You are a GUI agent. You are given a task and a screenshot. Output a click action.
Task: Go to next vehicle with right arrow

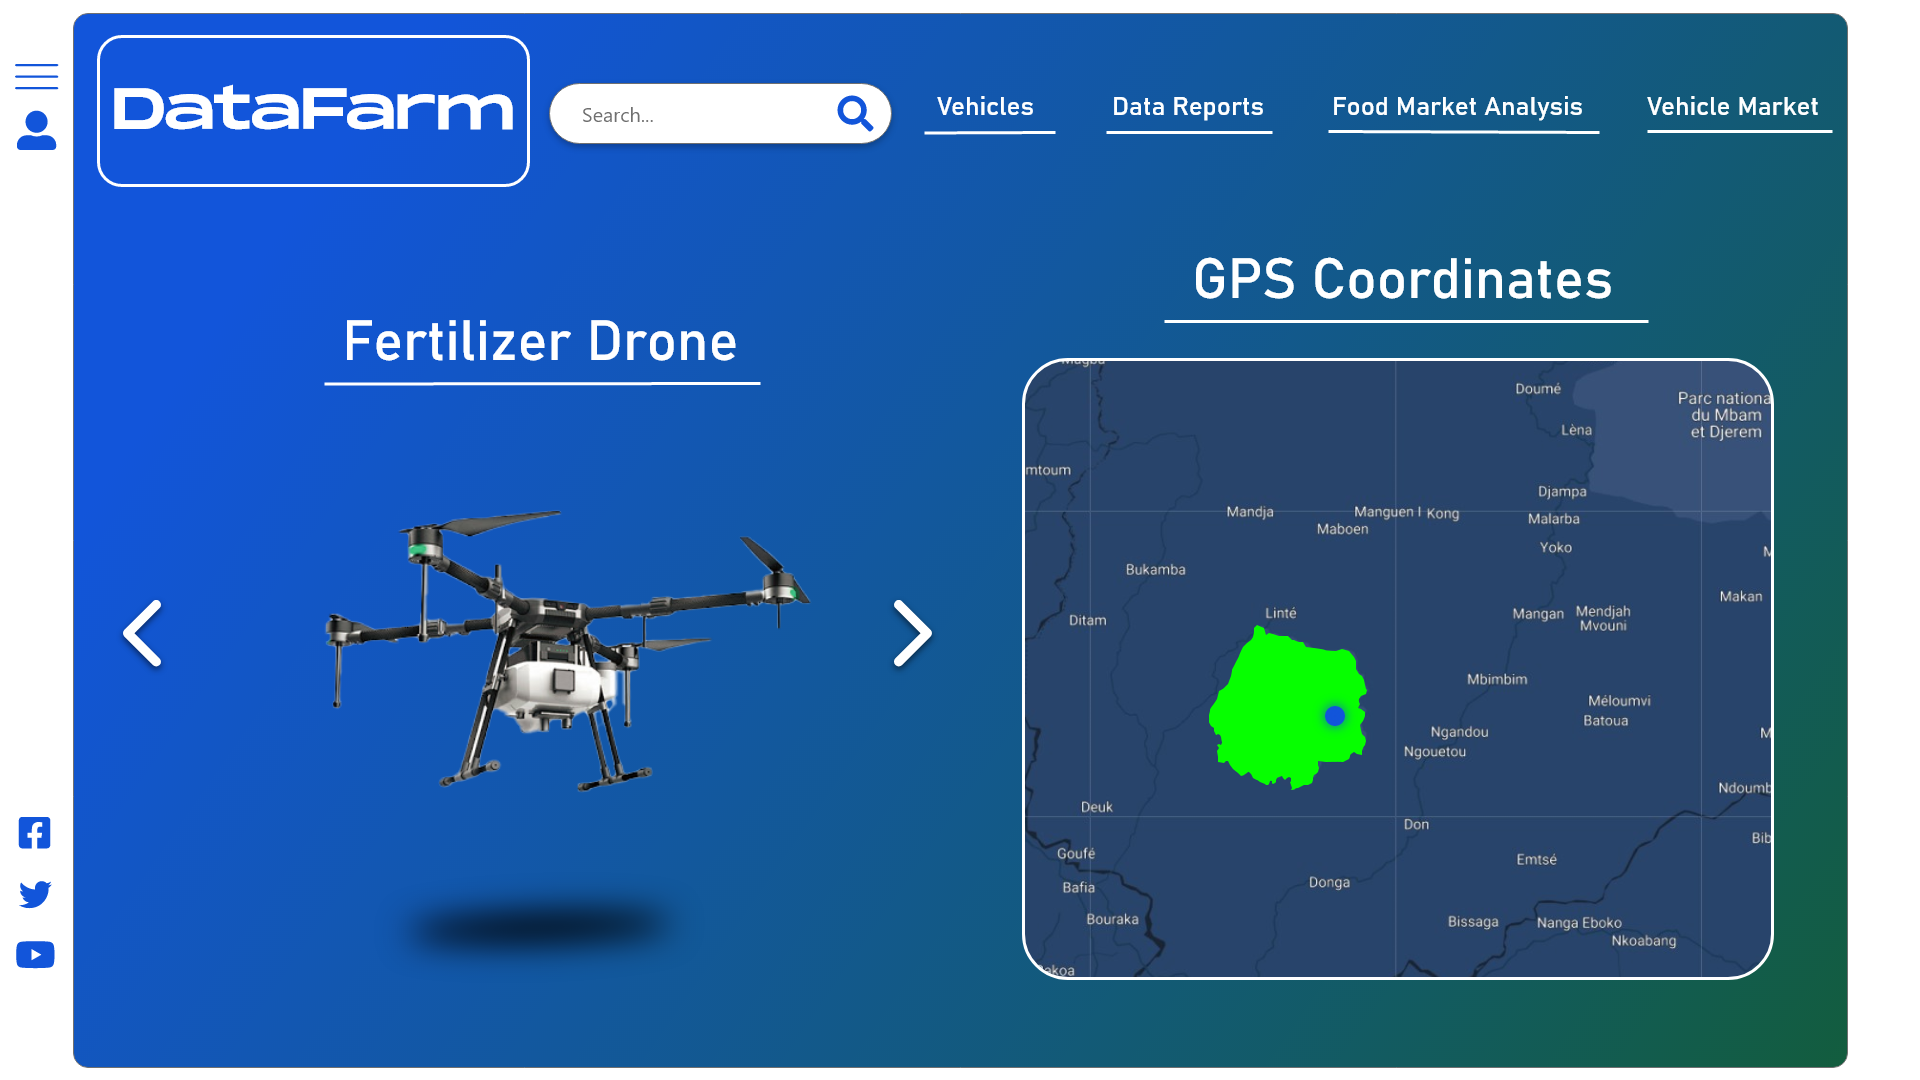point(911,633)
